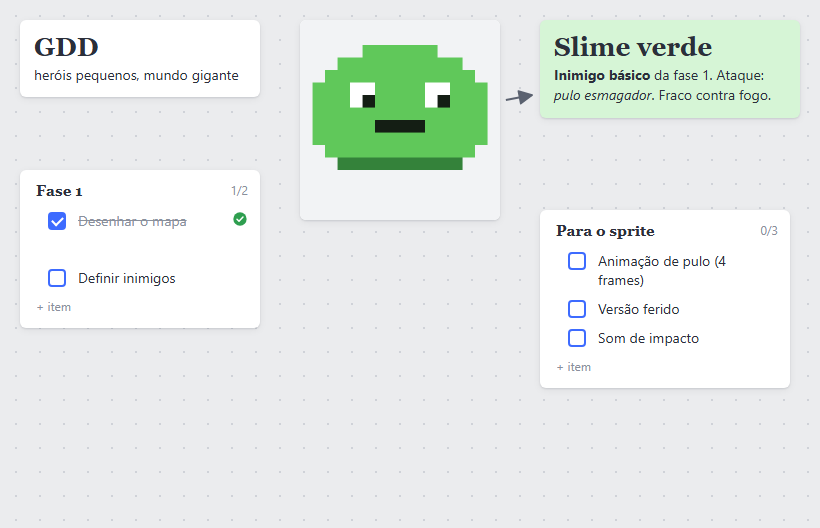Click the italic pulo esmagador text
The height and width of the screenshot is (528, 820).
tap(603, 96)
